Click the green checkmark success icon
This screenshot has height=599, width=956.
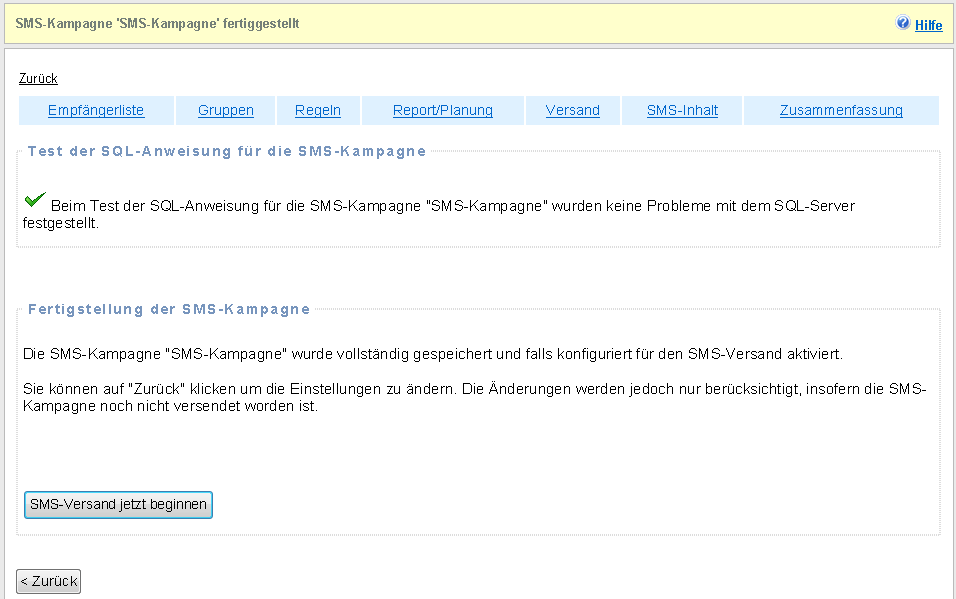pyautogui.click(x=34, y=201)
